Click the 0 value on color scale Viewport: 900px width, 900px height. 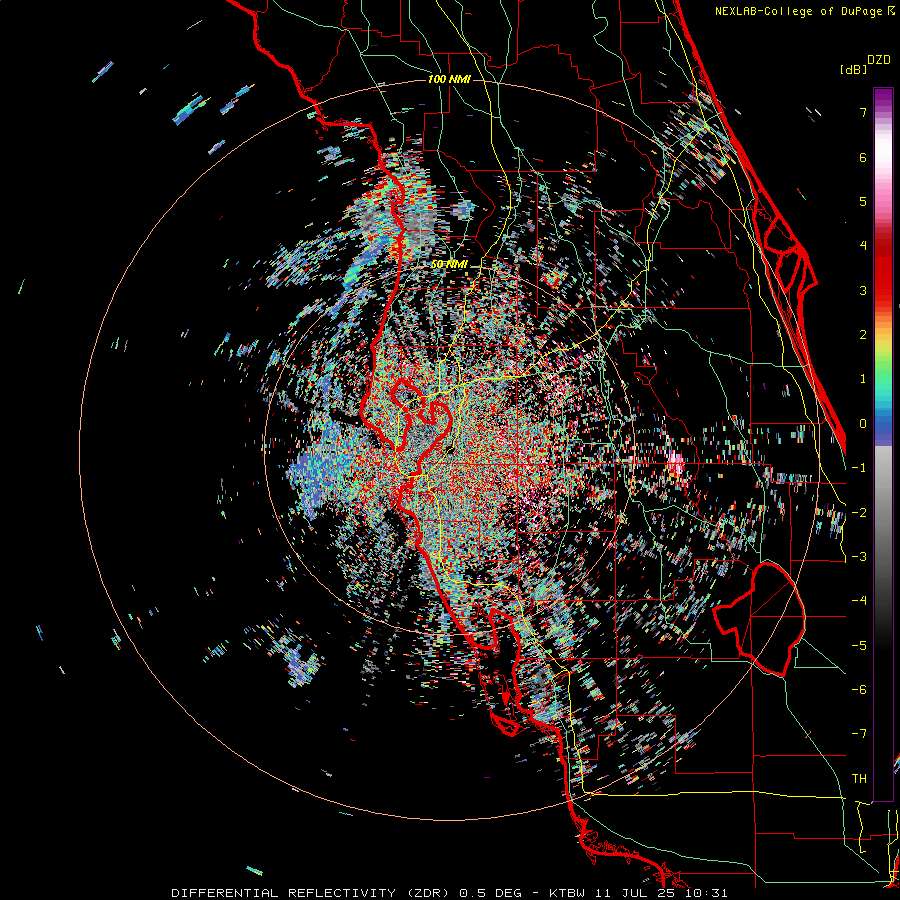point(863,424)
